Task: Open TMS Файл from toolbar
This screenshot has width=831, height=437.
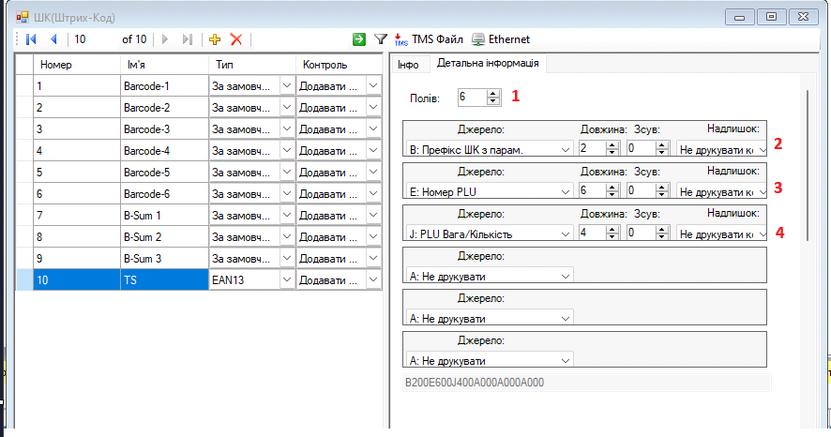Action: pos(429,39)
